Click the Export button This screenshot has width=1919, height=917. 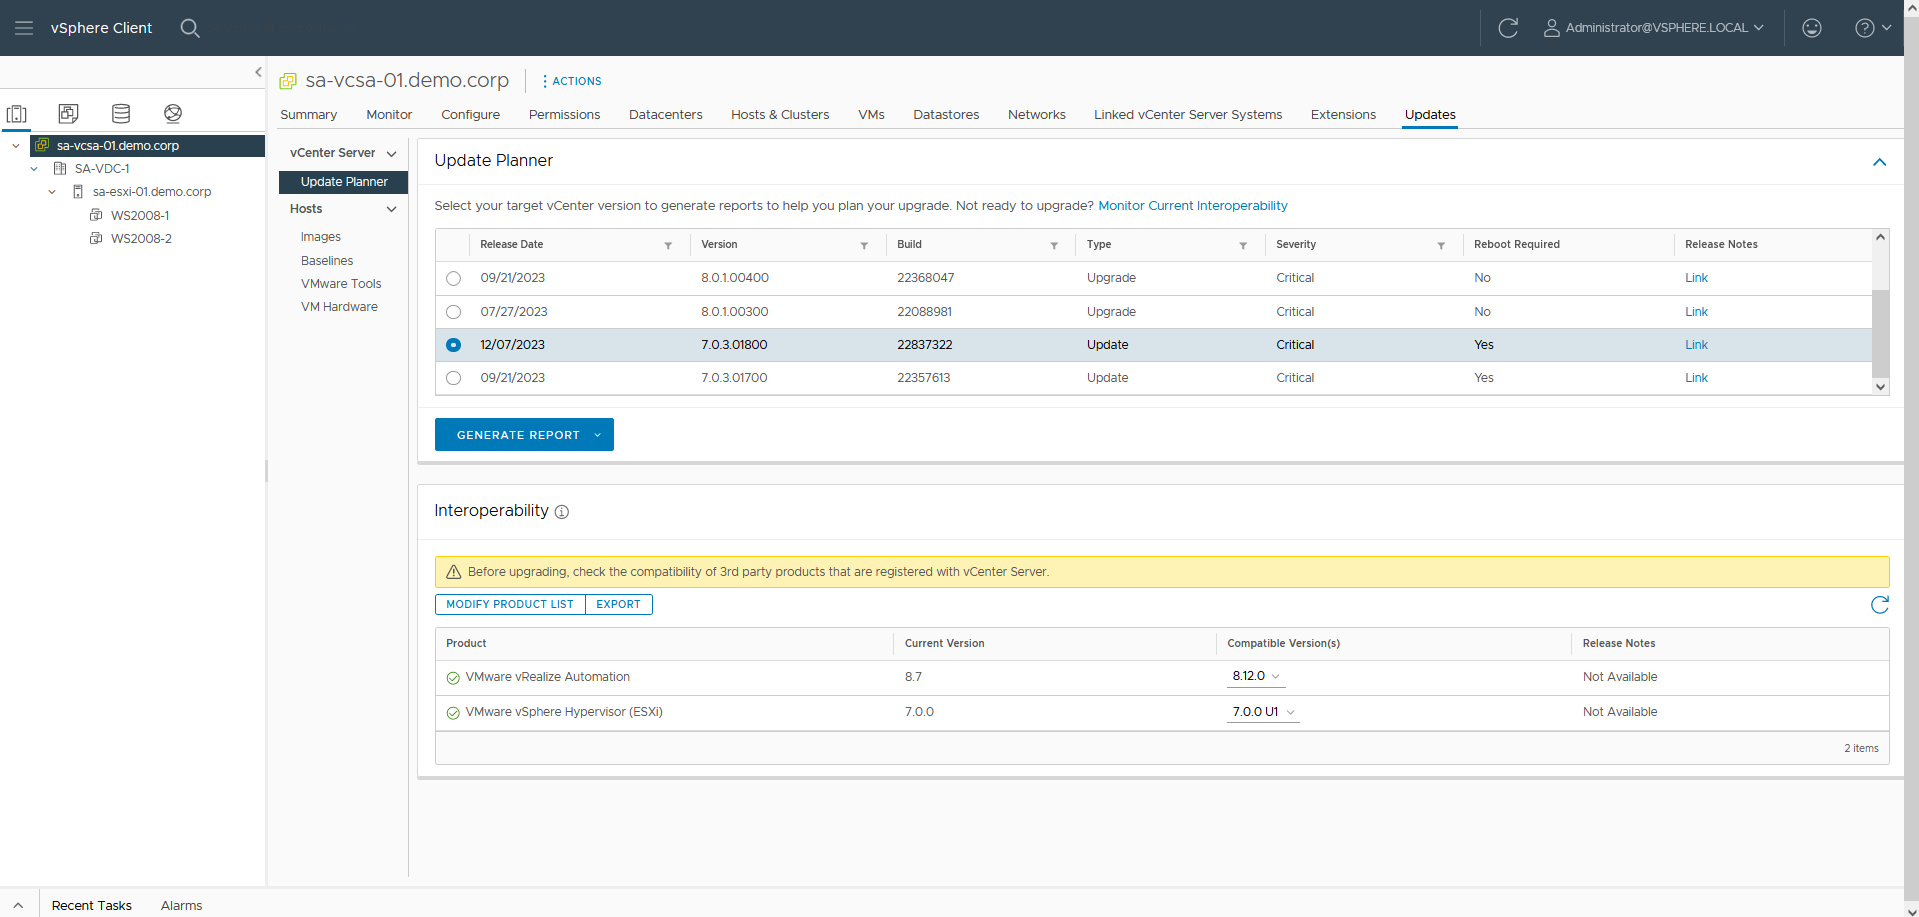click(618, 604)
